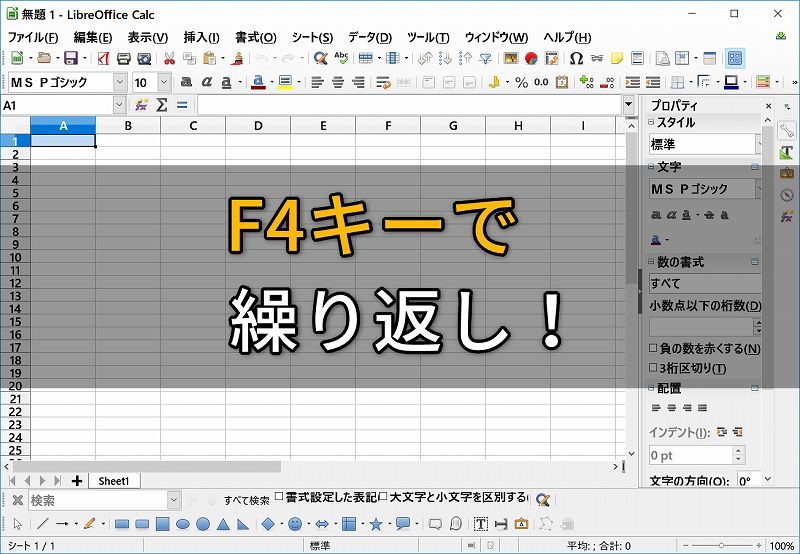Click the Sum sigma icon in formula bar
The width and height of the screenshot is (800, 554).
162,105
